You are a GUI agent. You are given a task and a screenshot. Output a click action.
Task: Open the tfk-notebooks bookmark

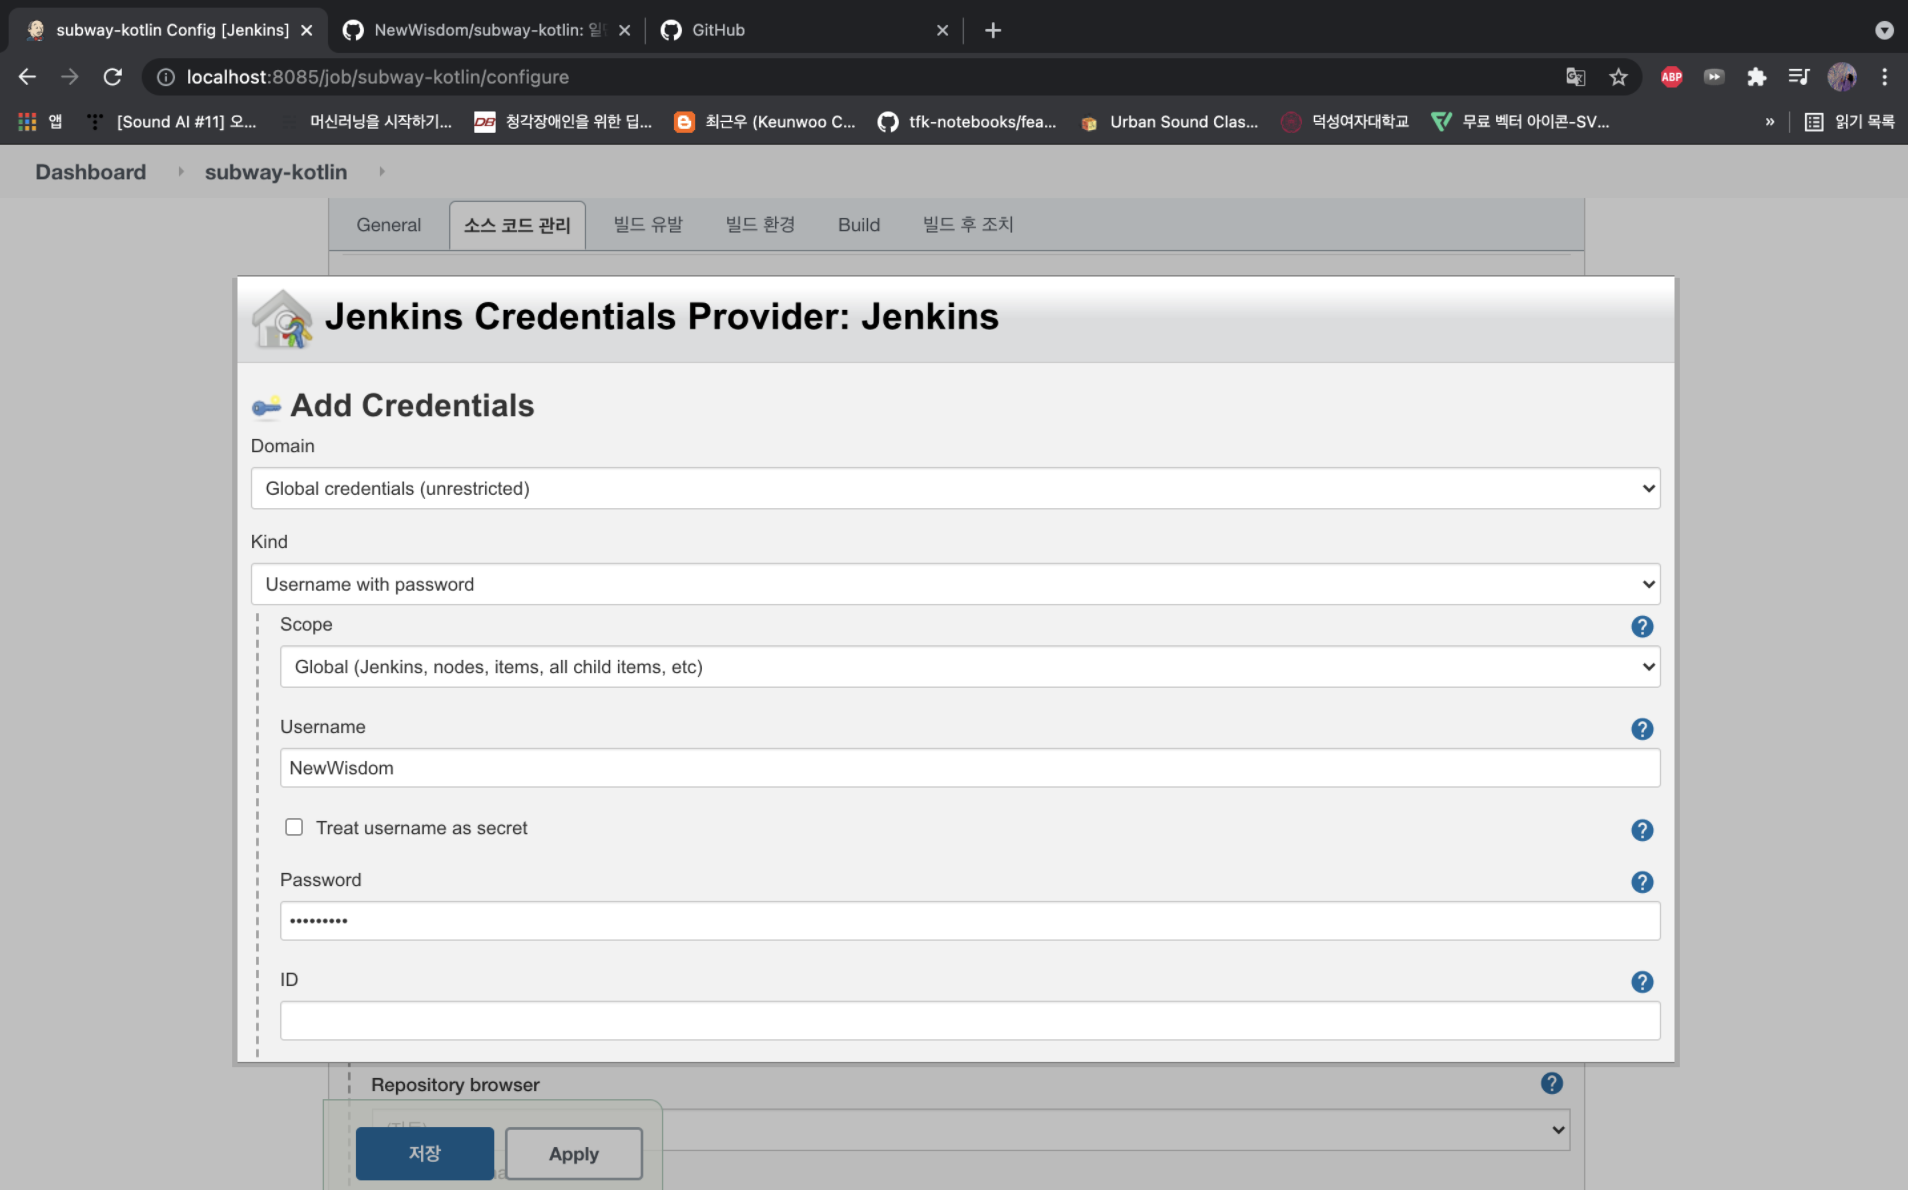click(967, 121)
